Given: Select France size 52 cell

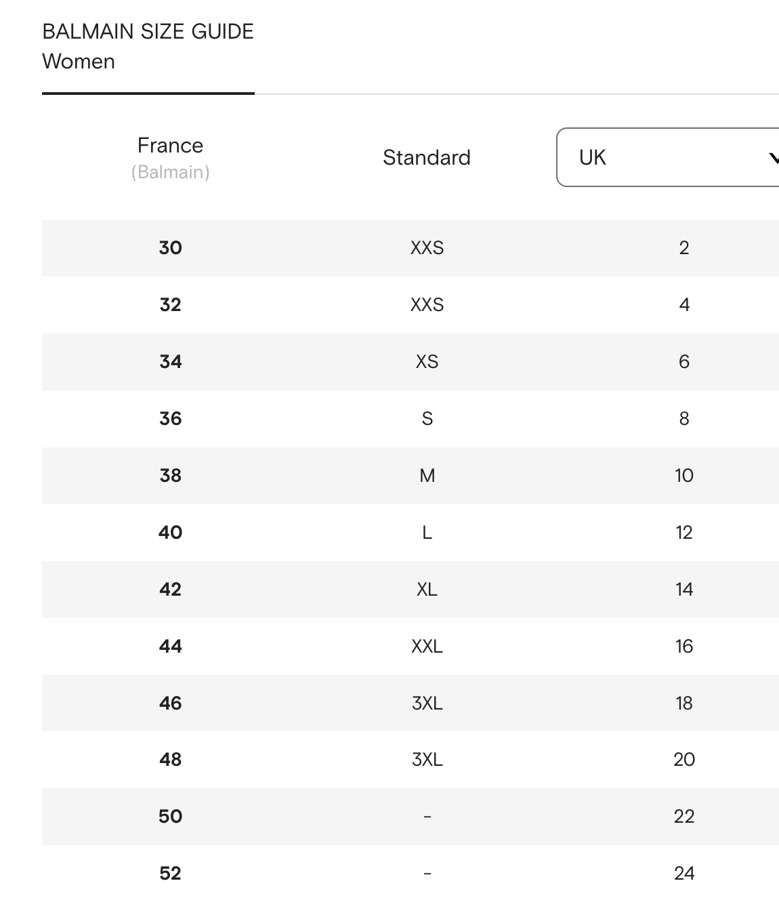Looking at the screenshot, I should 170,873.
